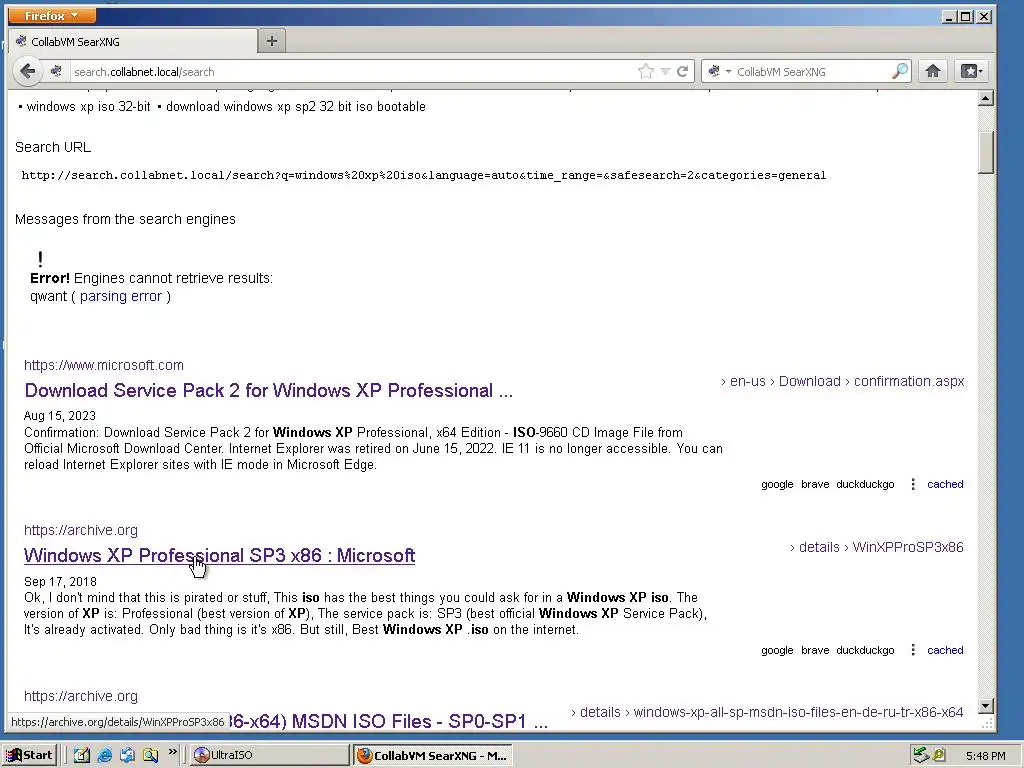
Task: Click suggestion download windows xp sp2 32 bit iso bootable
Action: tap(296, 106)
